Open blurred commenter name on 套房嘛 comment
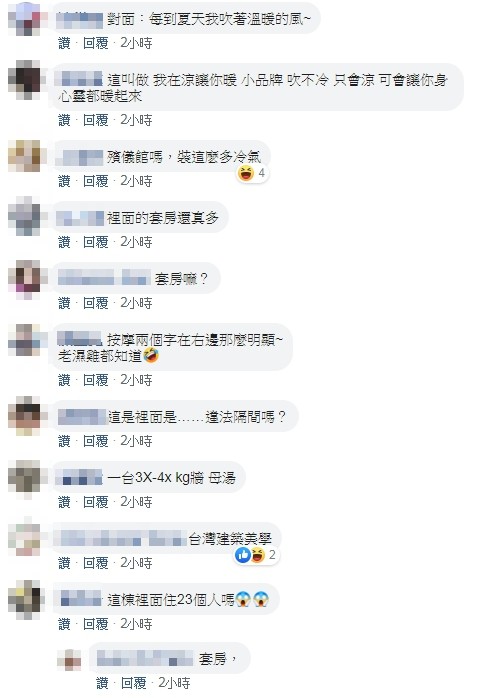 [x=104, y=279]
